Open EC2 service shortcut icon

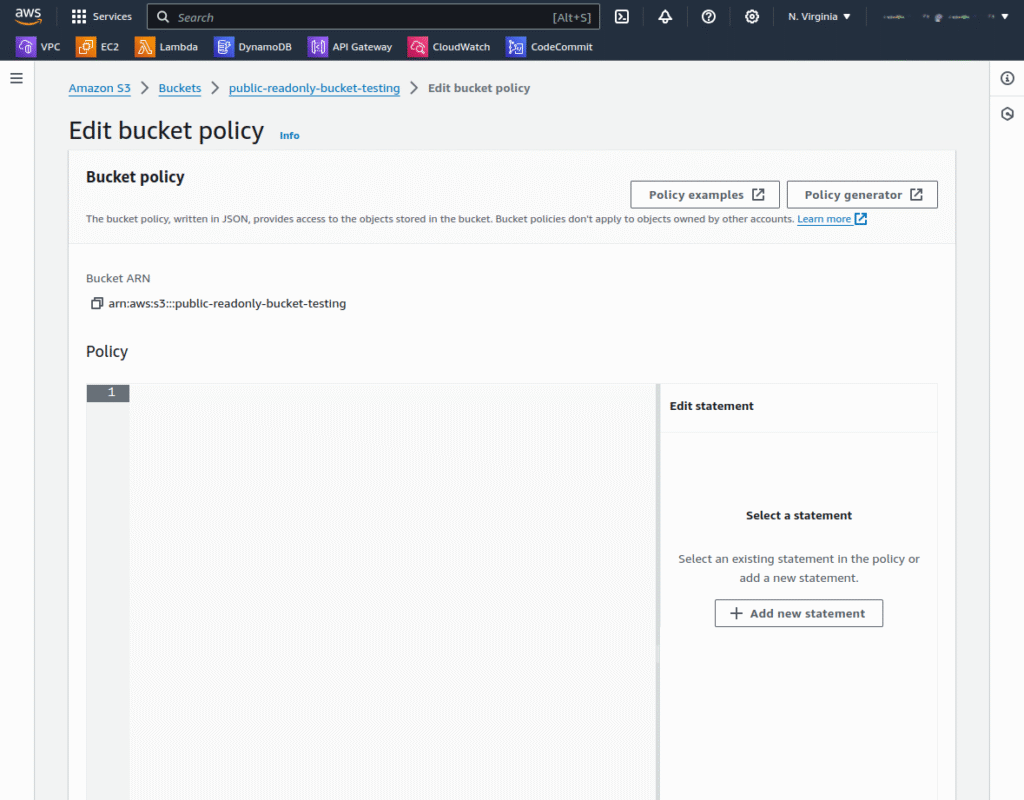click(x=86, y=47)
